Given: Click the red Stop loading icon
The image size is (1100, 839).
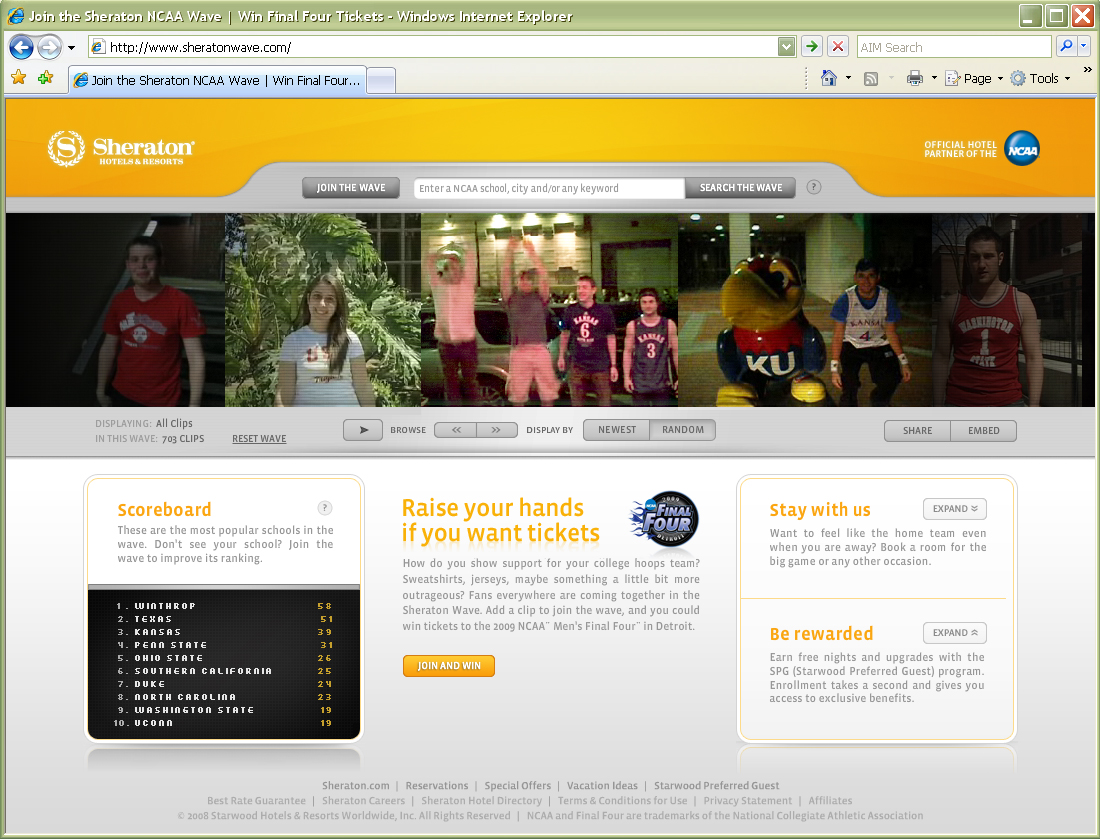Looking at the screenshot, I should 838,47.
